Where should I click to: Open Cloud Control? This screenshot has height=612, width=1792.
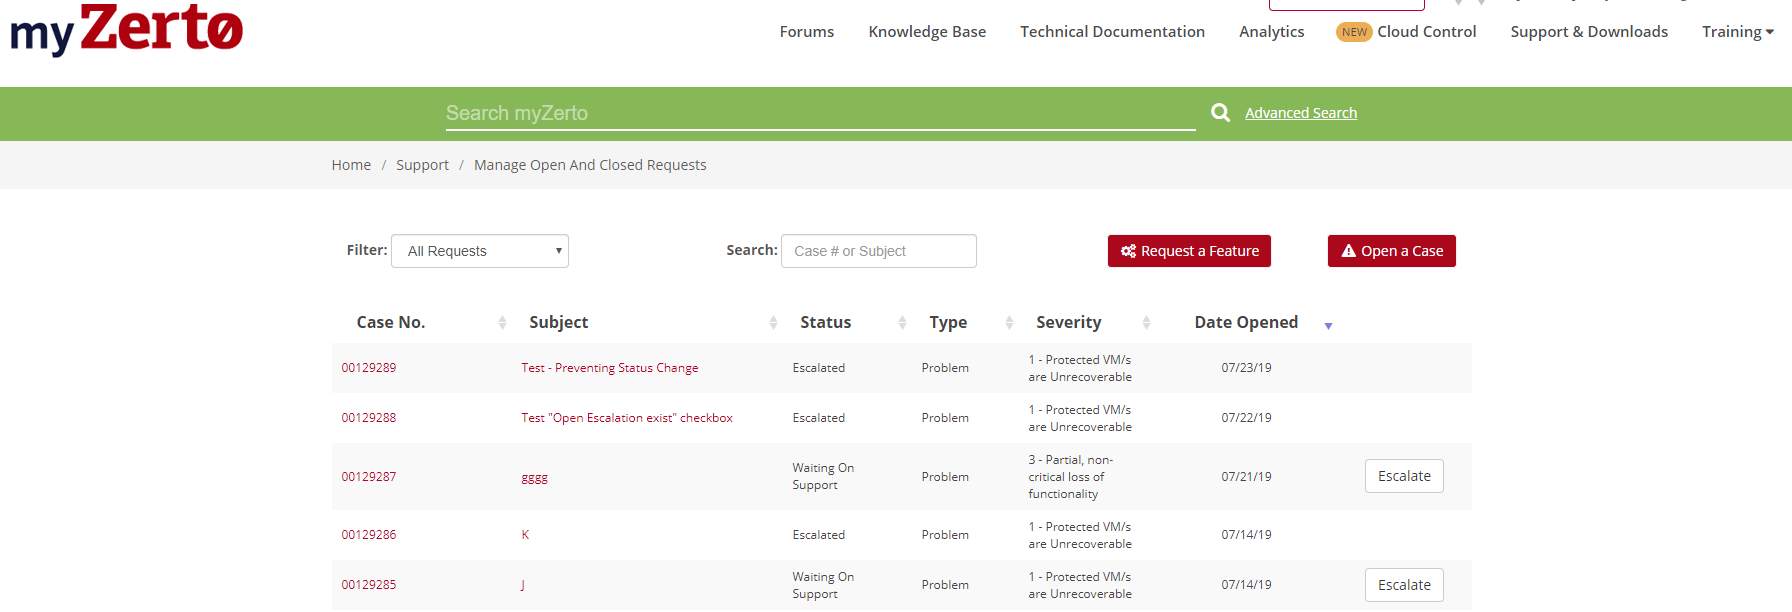click(1426, 32)
